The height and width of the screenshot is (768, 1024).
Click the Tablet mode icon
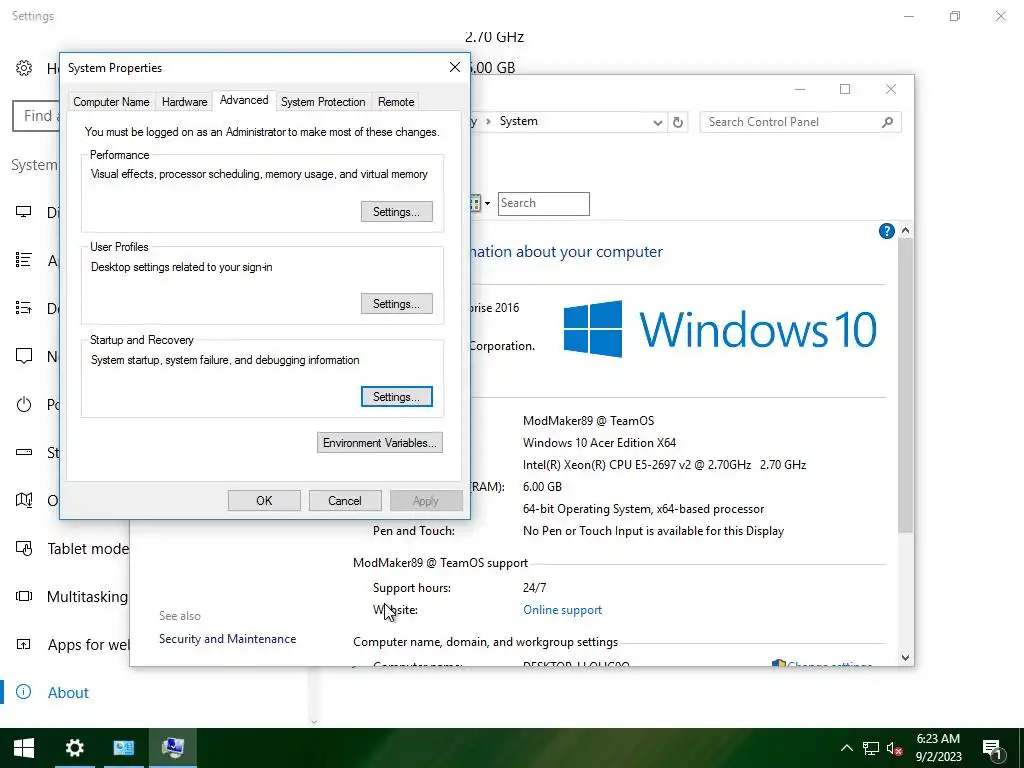click(x=24, y=549)
